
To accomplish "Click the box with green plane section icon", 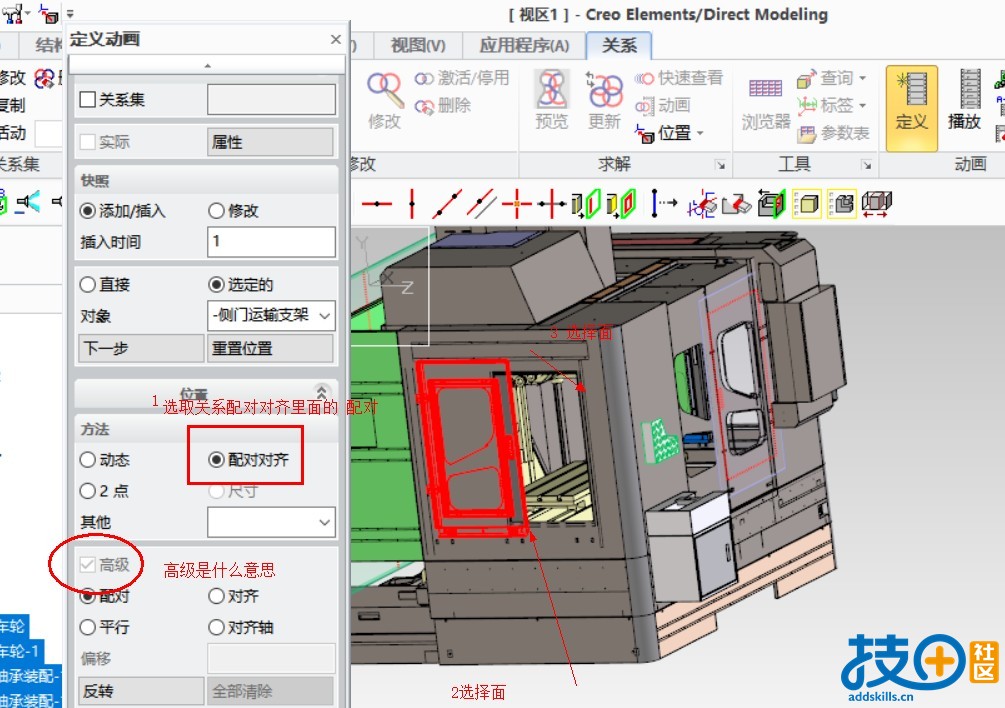I will [x=772, y=204].
